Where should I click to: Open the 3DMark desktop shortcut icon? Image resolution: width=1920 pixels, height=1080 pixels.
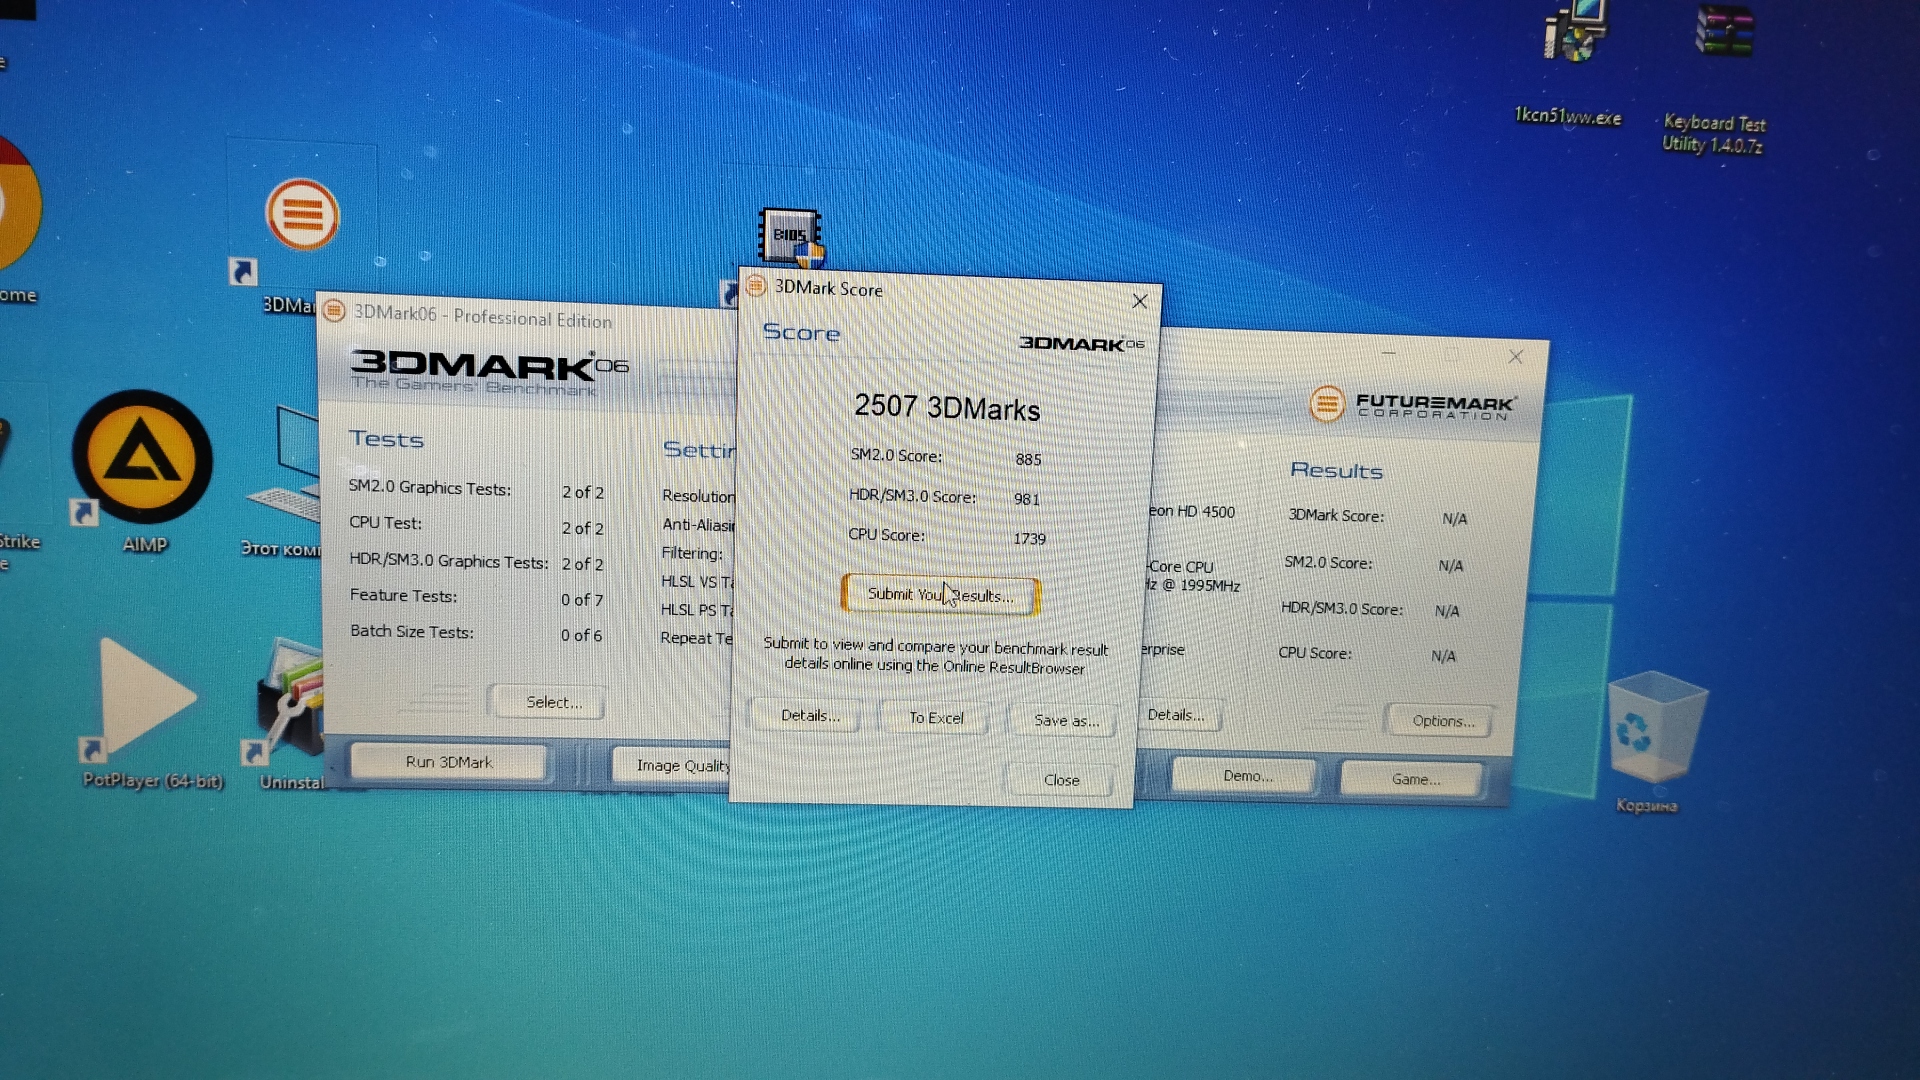[x=301, y=215]
